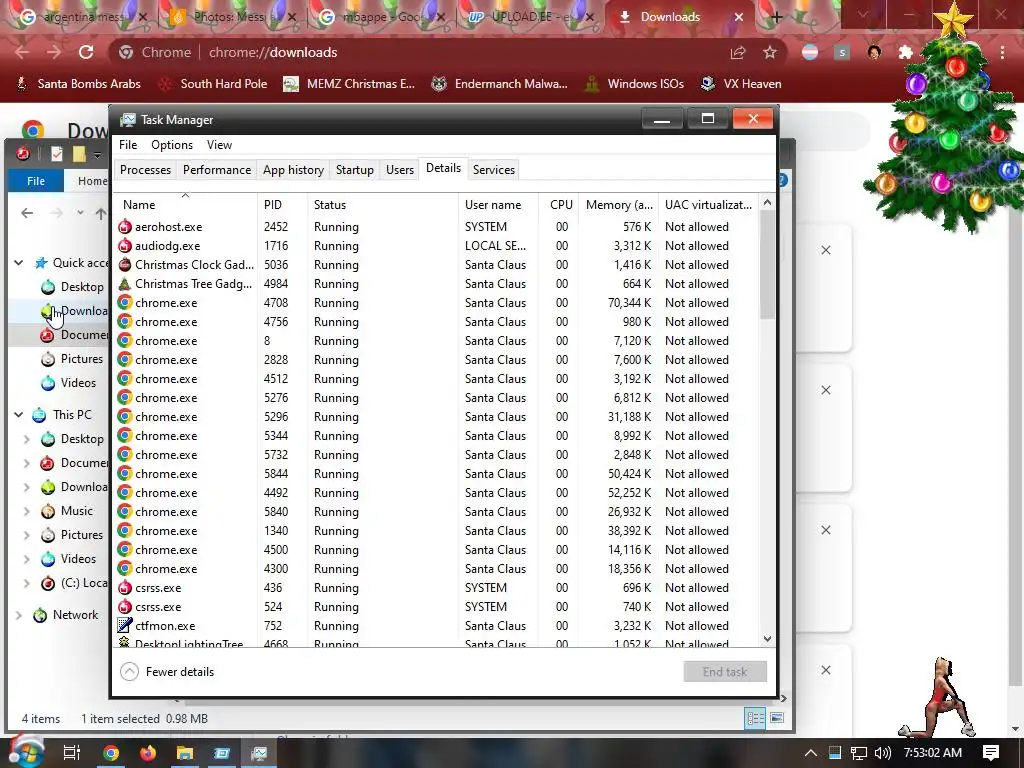This screenshot has height=768, width=1024.
Task: Switch to App history tab
Action: [x=293, y=170]
